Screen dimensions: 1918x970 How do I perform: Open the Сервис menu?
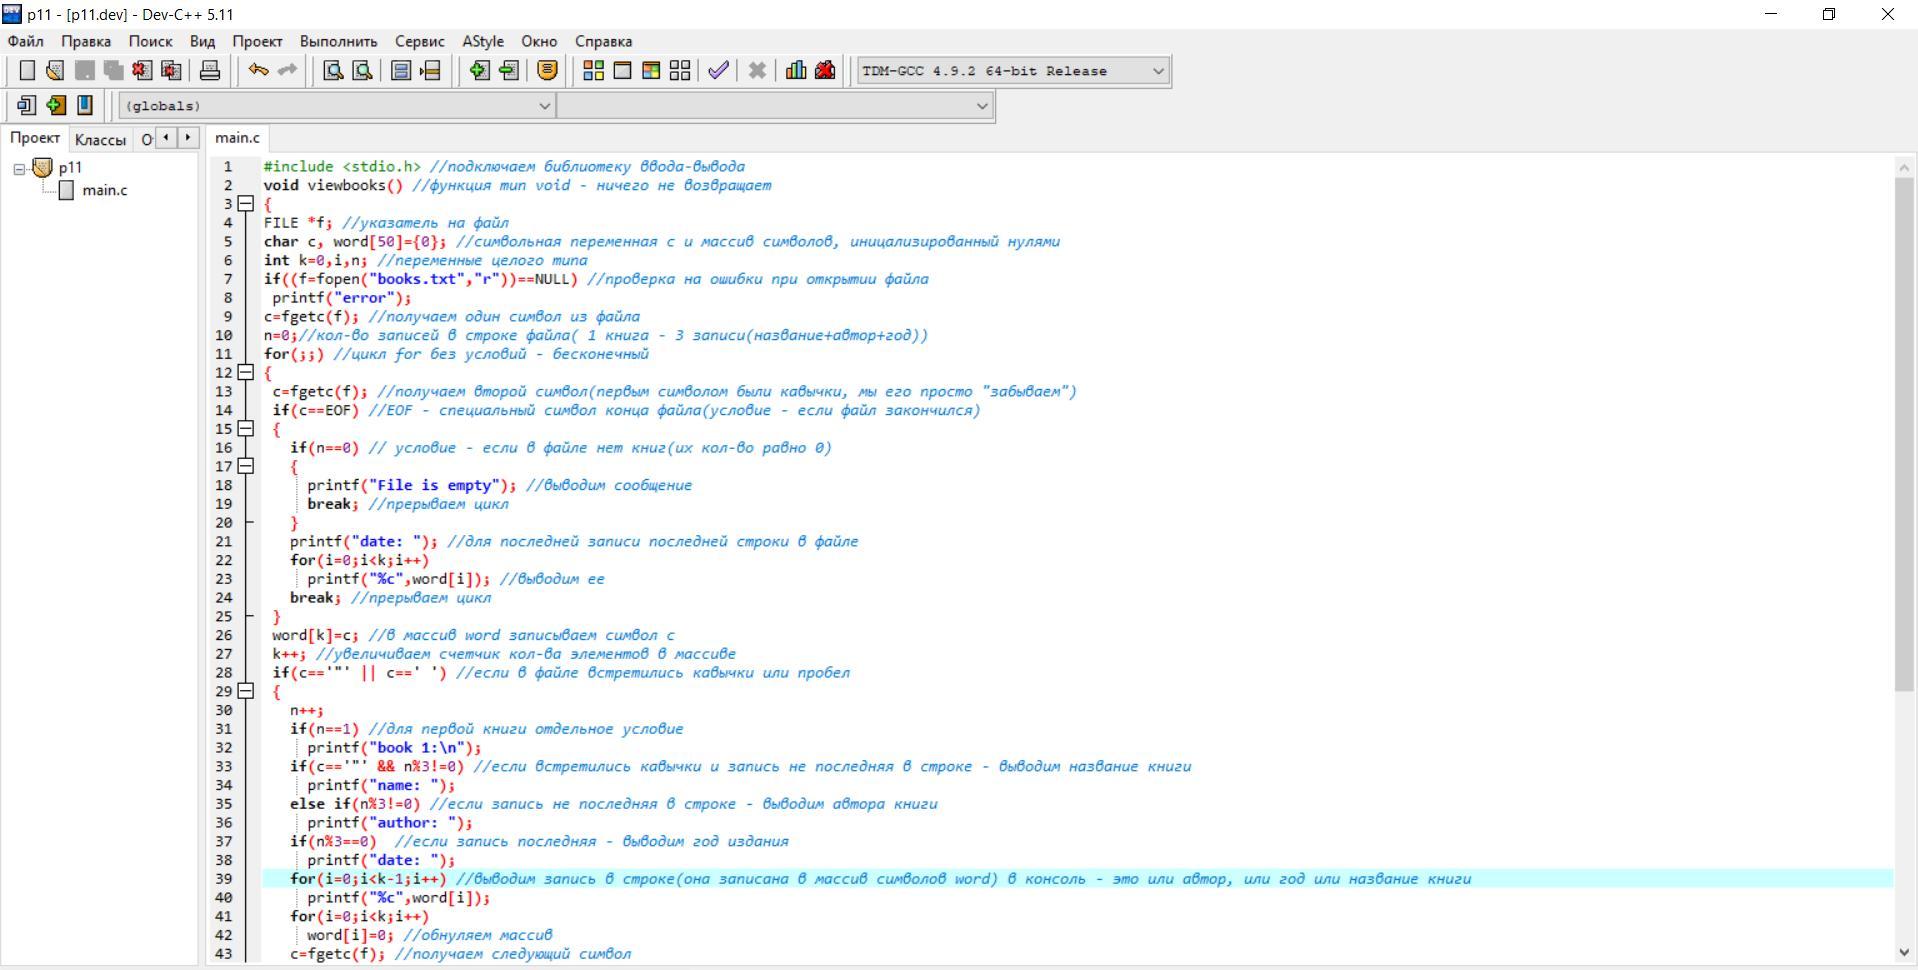click(420, 41)
